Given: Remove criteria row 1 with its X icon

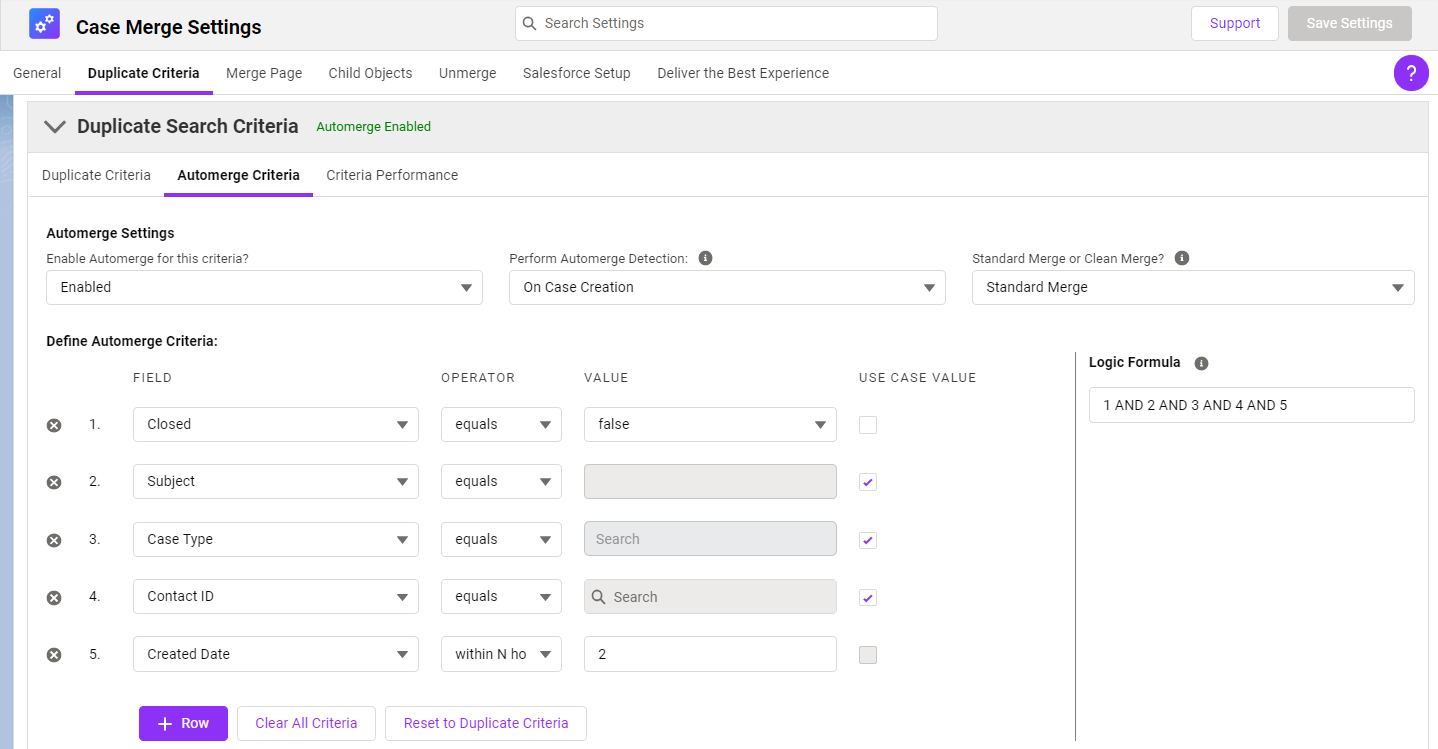Looking at the screenshot, I should coord(54,425).
